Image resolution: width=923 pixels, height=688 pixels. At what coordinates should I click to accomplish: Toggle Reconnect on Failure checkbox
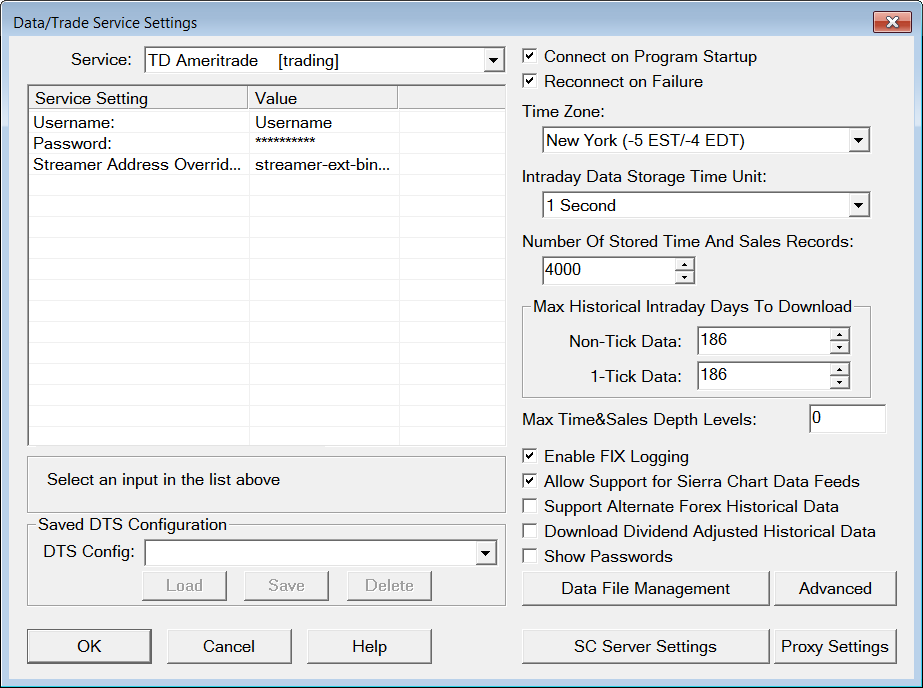[530, 81]
